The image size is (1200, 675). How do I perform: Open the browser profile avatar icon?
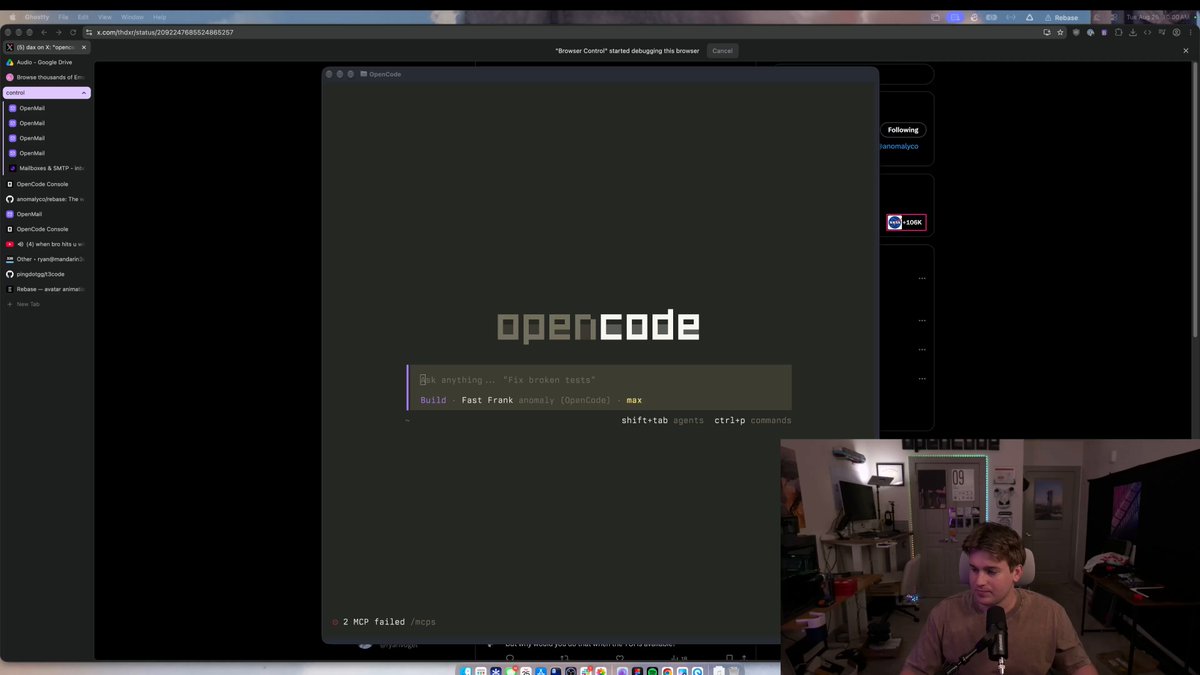[x=1176, y=32]
